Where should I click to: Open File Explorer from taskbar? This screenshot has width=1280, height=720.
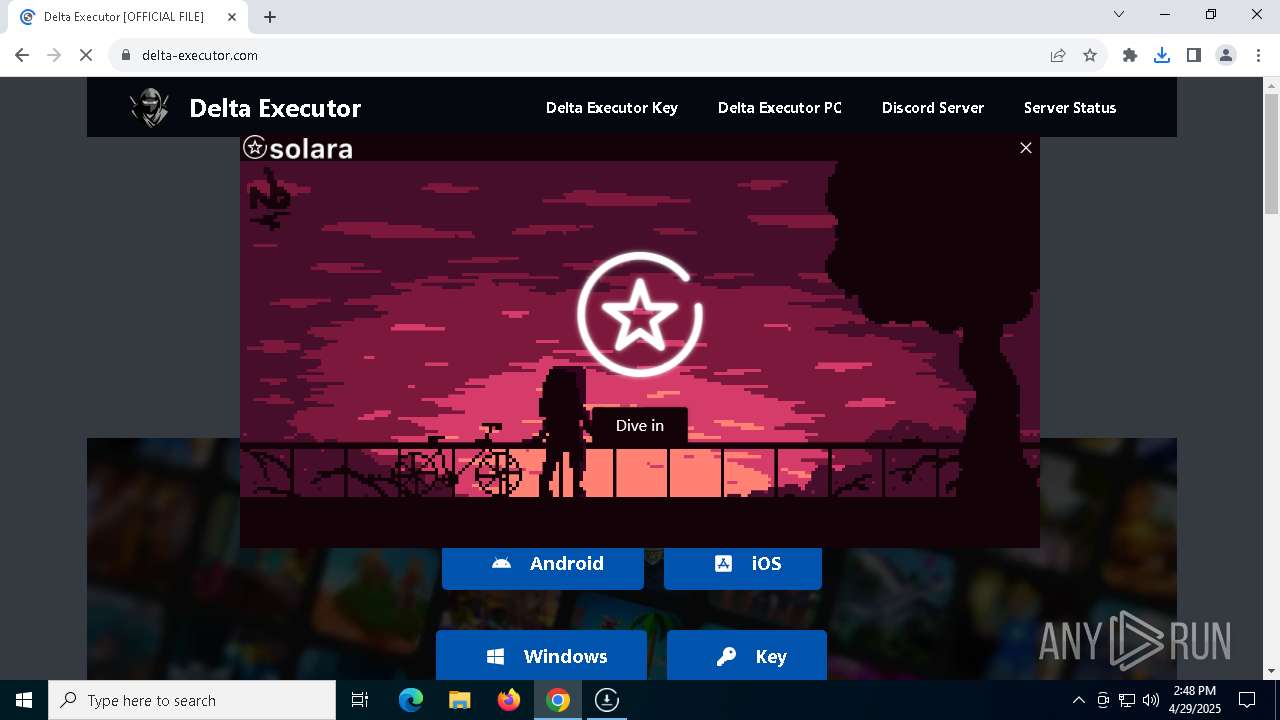pyautogui.click(x=460, y=700)
